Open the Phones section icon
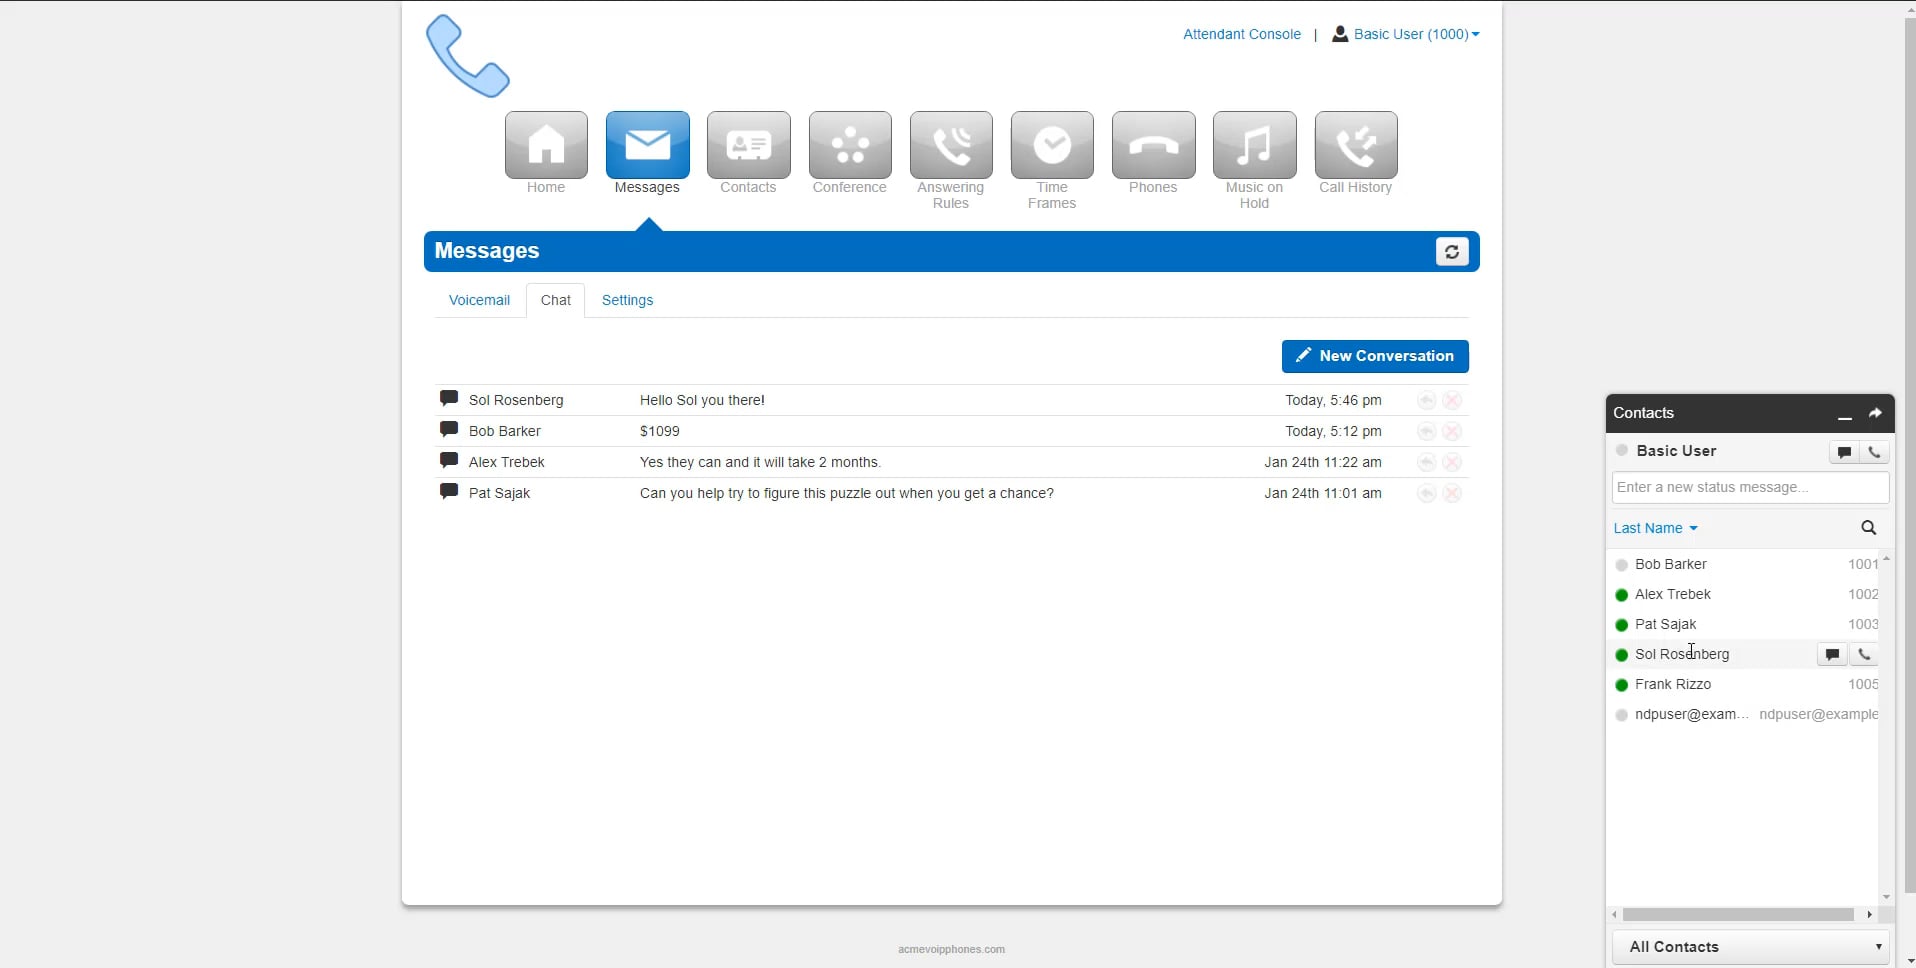 1153,145
